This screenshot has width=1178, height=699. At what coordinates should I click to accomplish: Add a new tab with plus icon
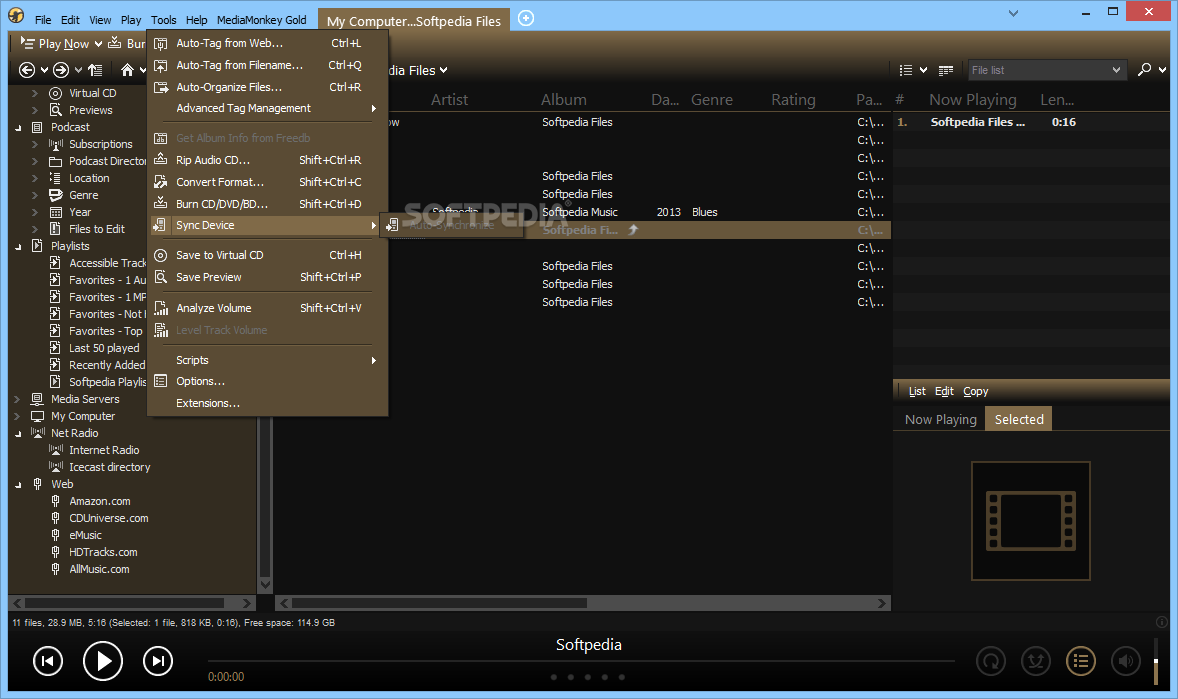pyautogui.click(x=526, y=18)
